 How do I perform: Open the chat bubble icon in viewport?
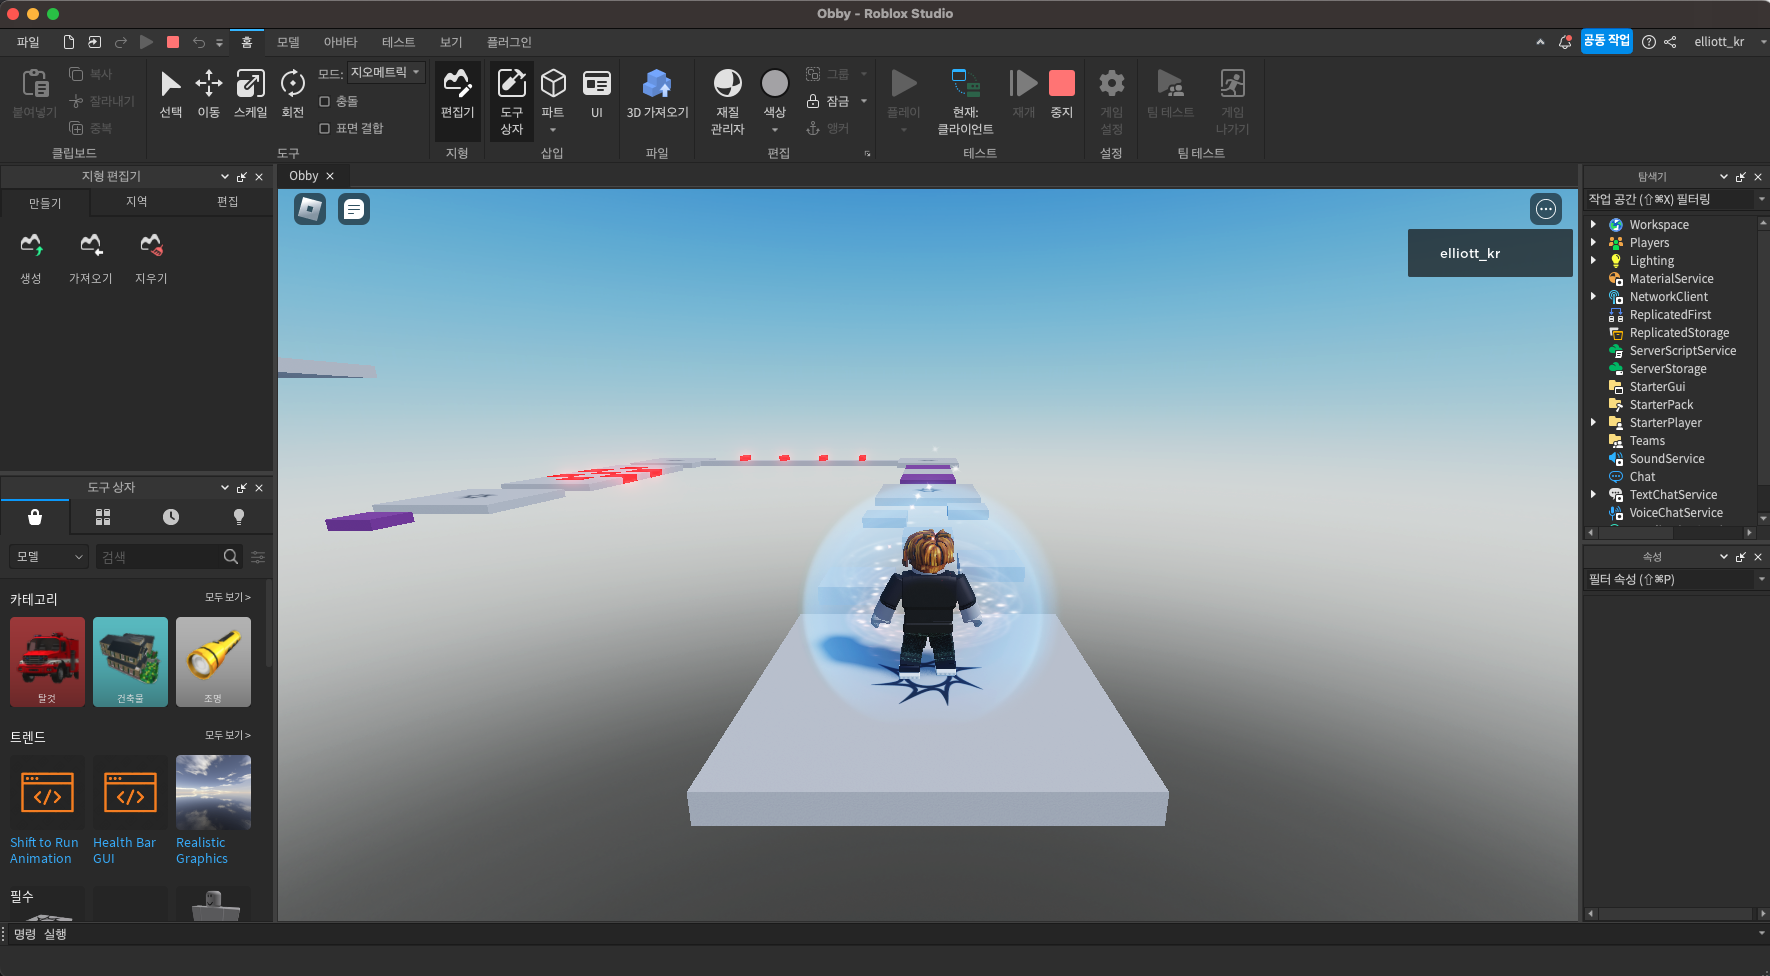(354, 209)
